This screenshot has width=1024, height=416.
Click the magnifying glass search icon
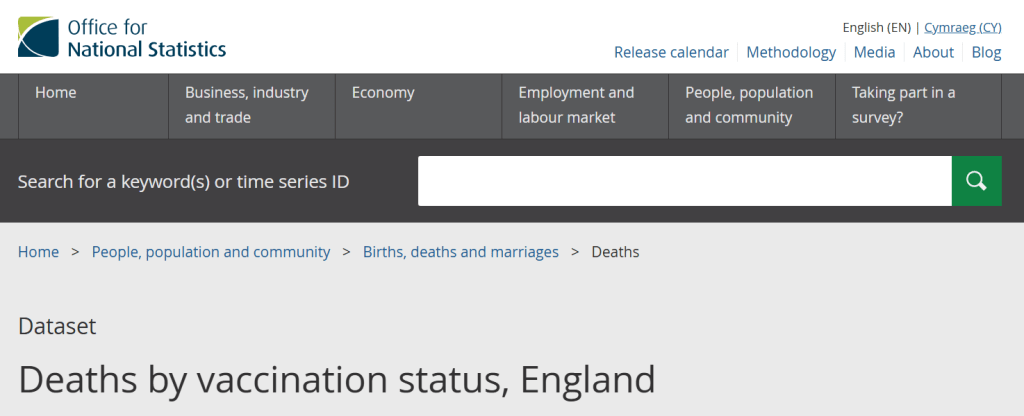(x=976, y=181)
